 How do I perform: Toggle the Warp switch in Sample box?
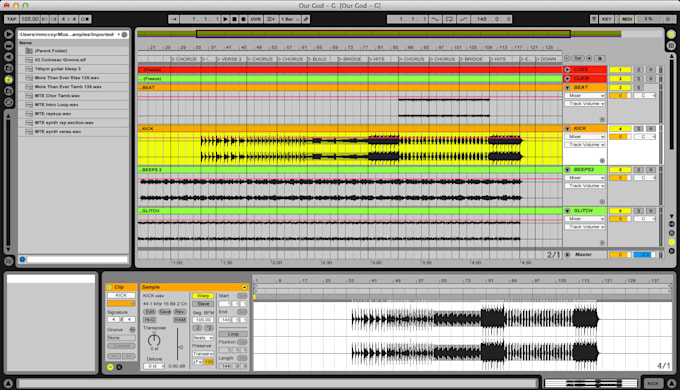tap(203, 296)
